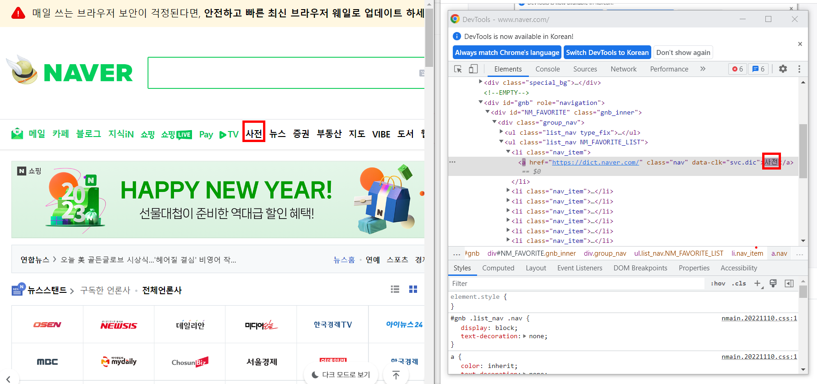Activate the DevTools element inspector picker
Screen dimensions: 817x384
tap(458, 69)
